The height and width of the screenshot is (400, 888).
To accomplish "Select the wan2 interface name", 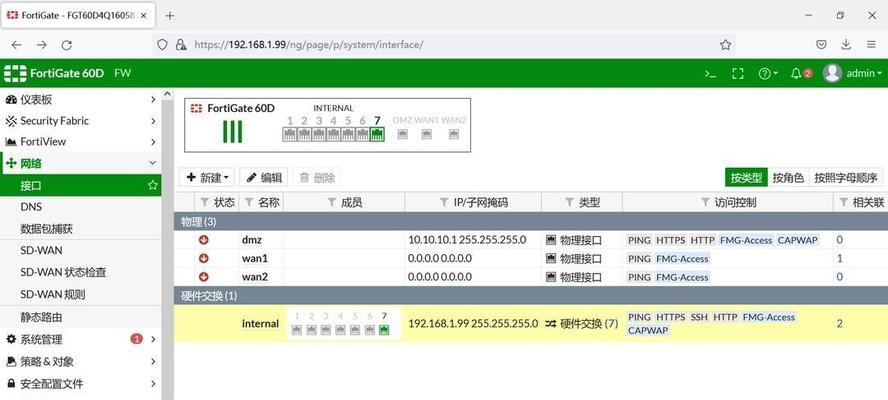I will pyautogui.click(x=254, y=277).
